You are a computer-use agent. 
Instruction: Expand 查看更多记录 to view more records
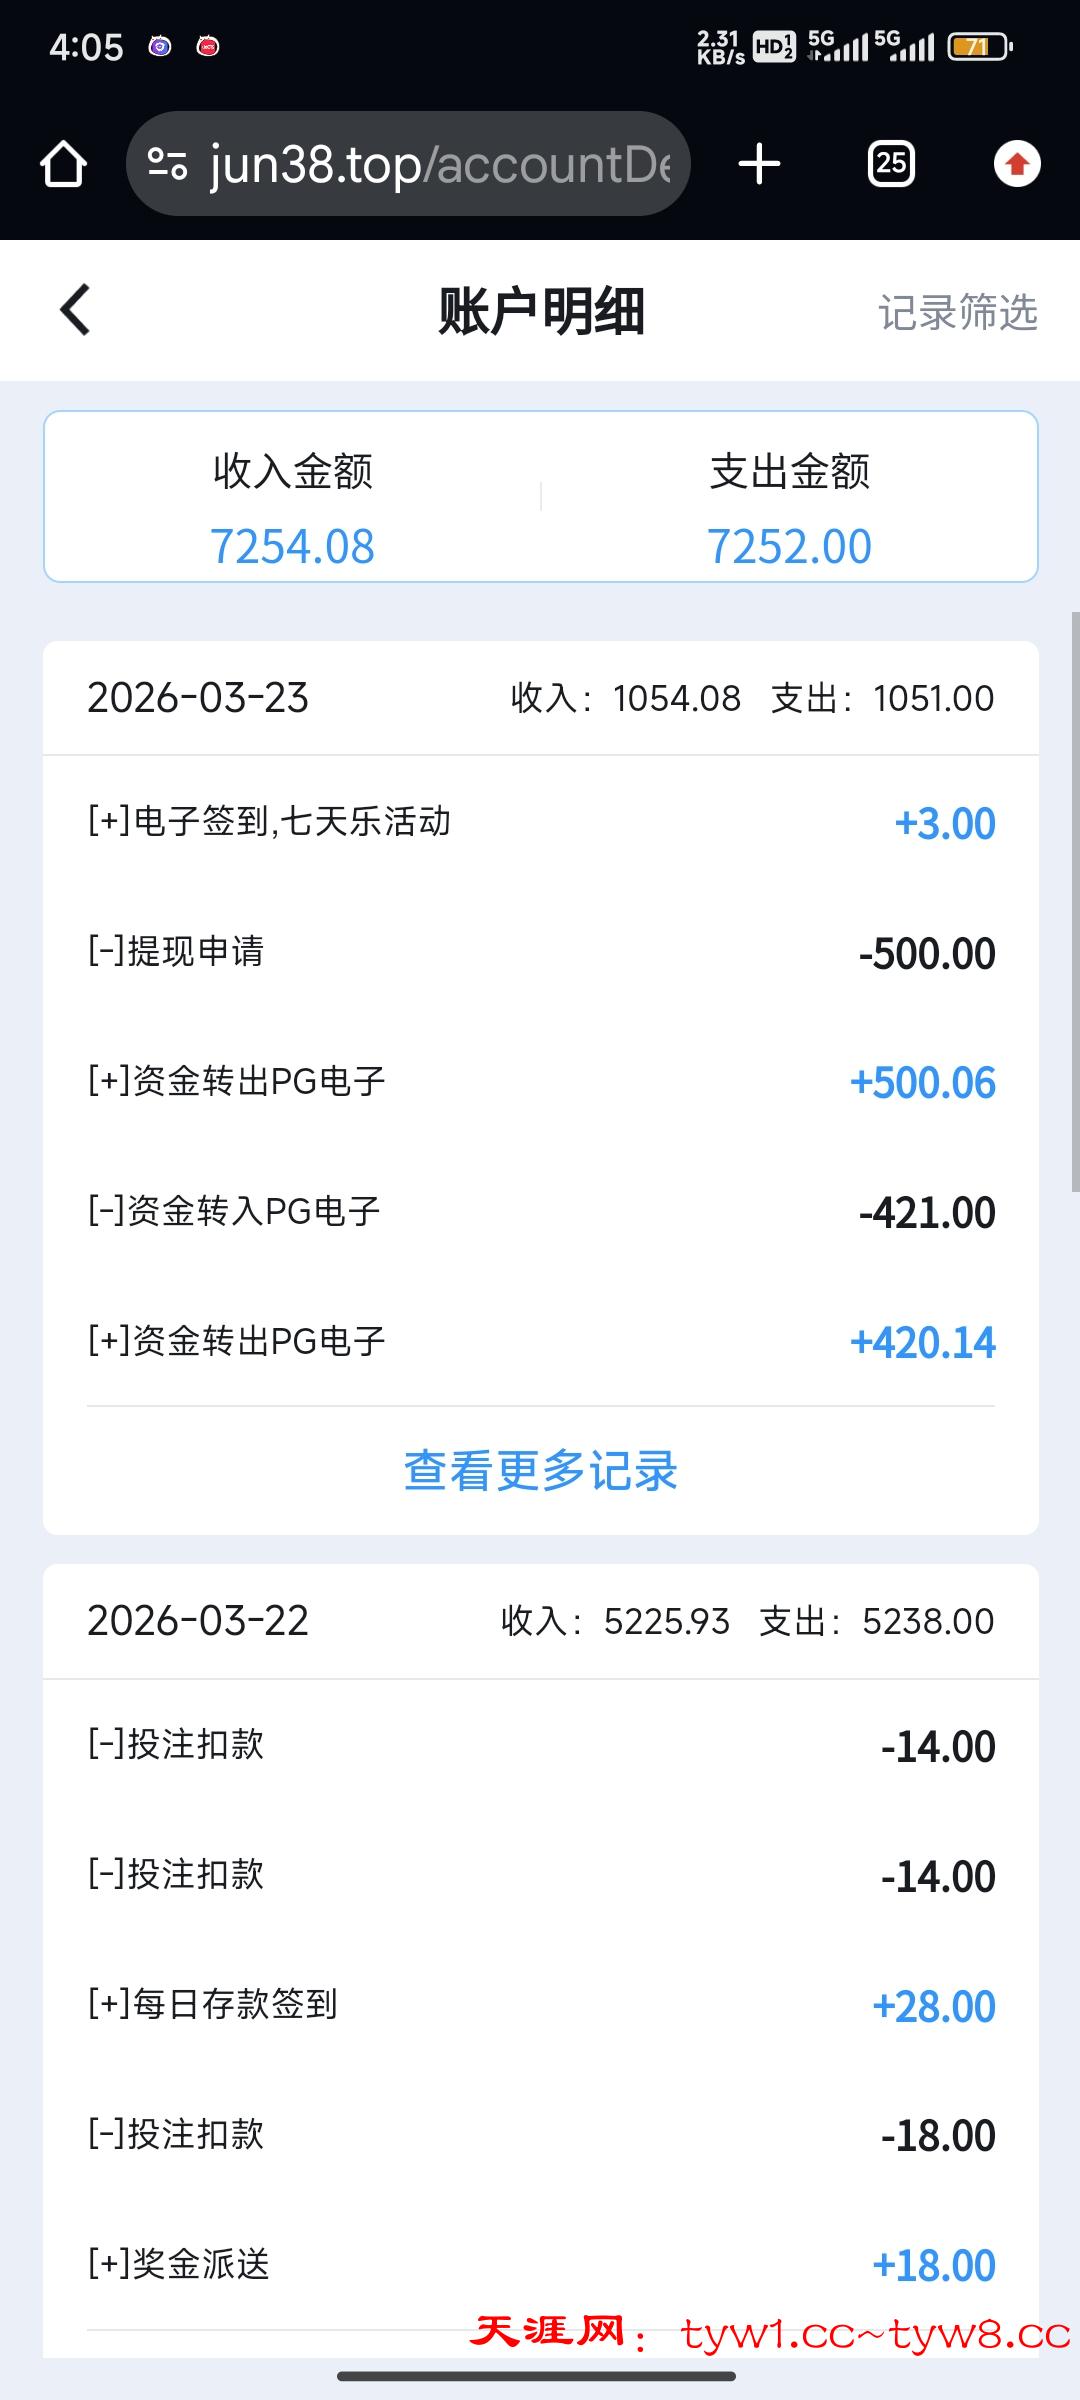click(540, 1470)
